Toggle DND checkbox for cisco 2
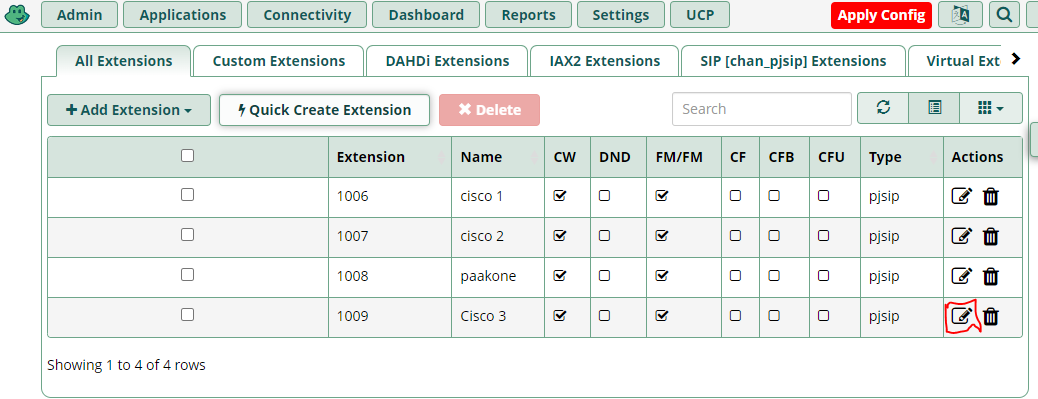 (604, 236)
